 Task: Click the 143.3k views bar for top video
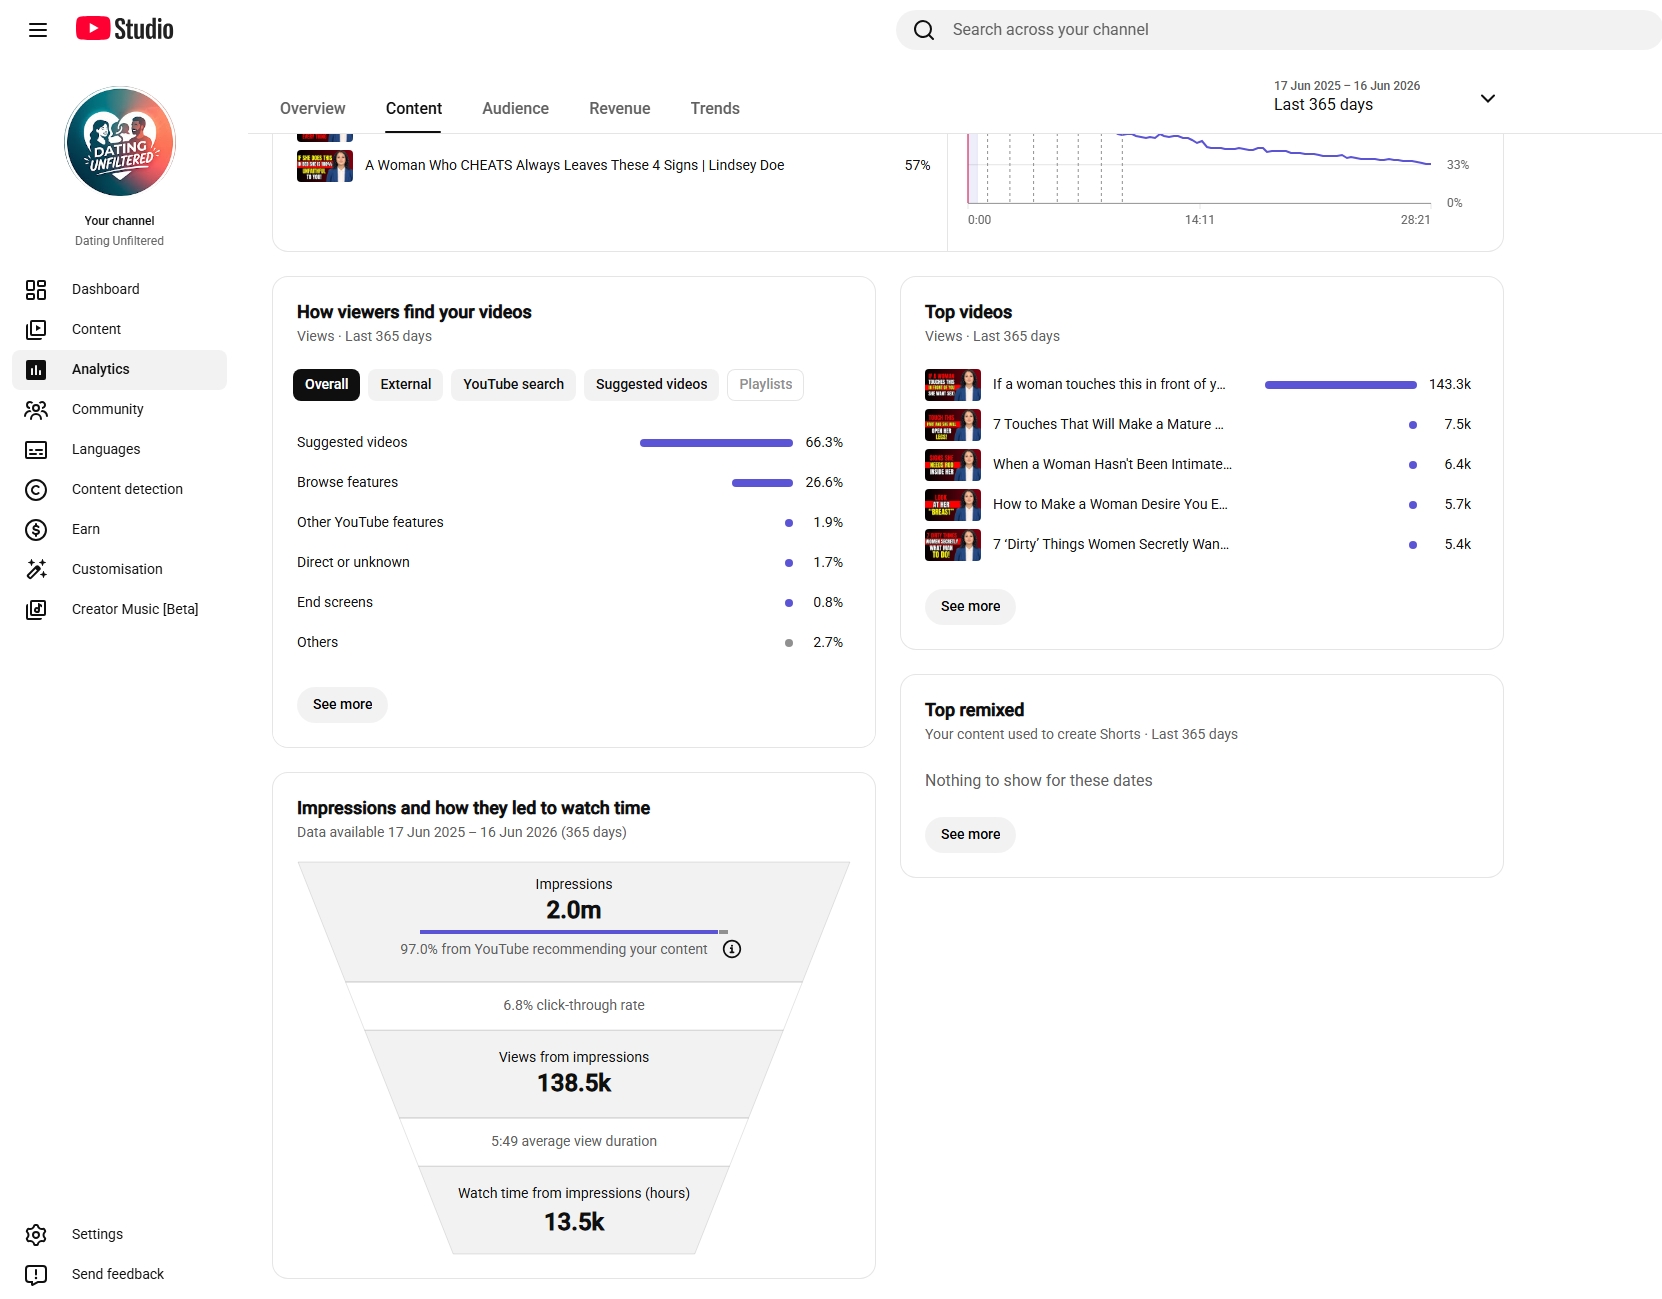click(1341, 385)
